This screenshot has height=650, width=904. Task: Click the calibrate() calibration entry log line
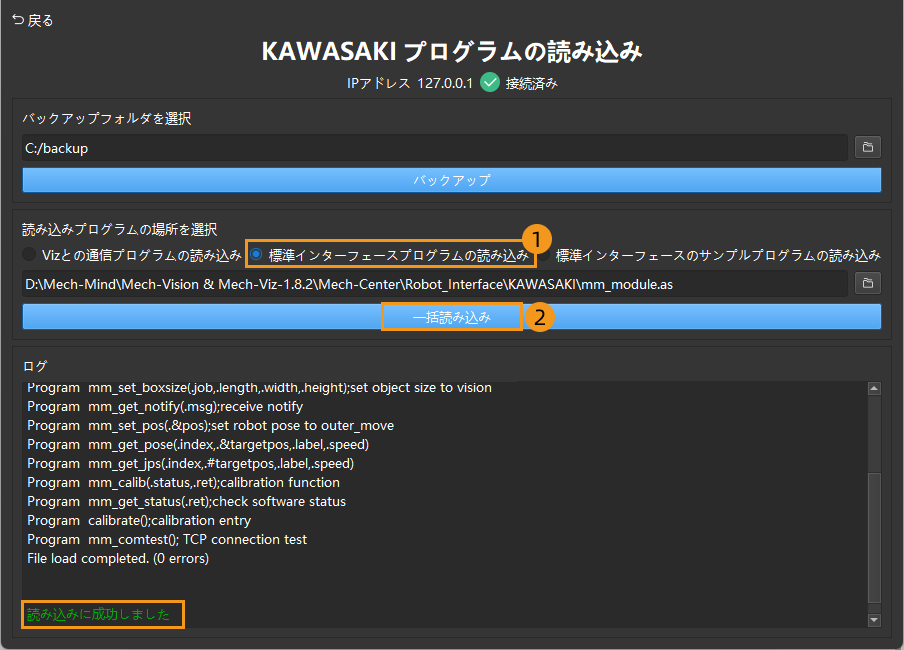[139, 520]
